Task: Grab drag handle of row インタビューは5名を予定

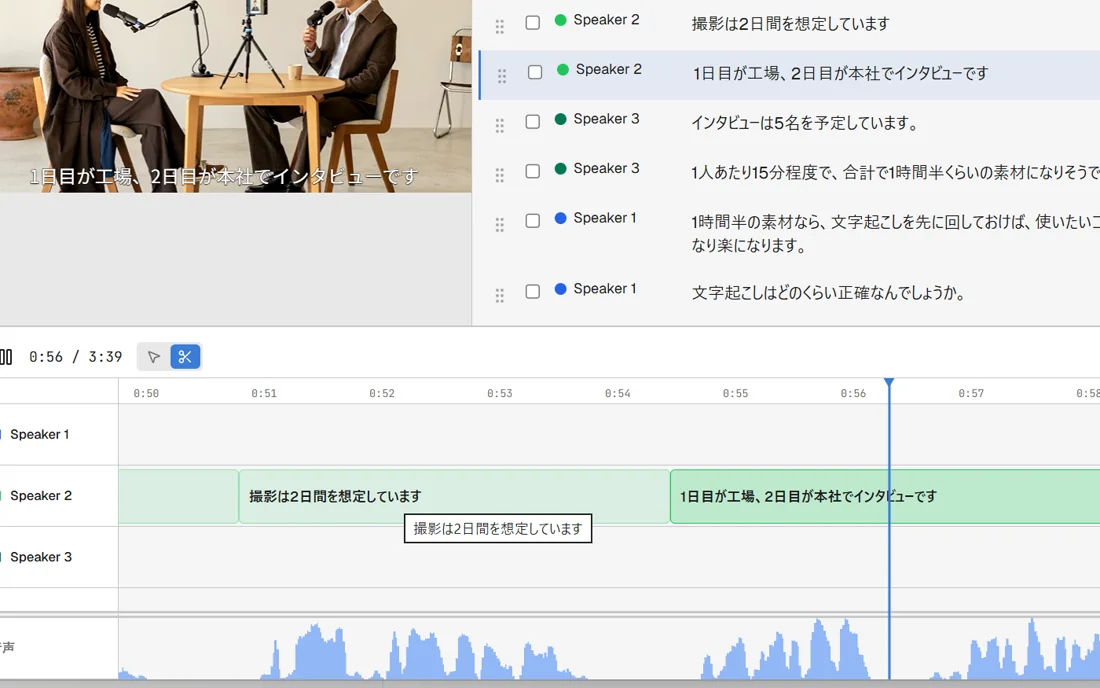Action: tap(499, 126)
